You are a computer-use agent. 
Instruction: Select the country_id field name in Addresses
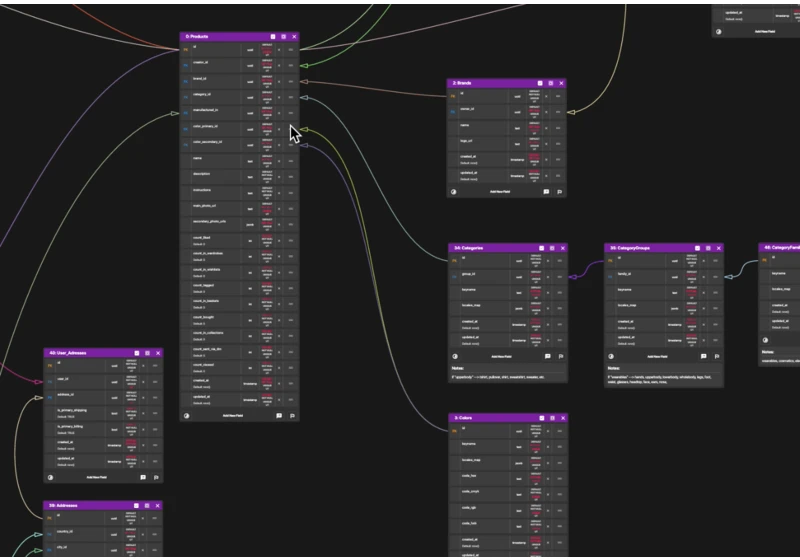click(x=65, y=531)
